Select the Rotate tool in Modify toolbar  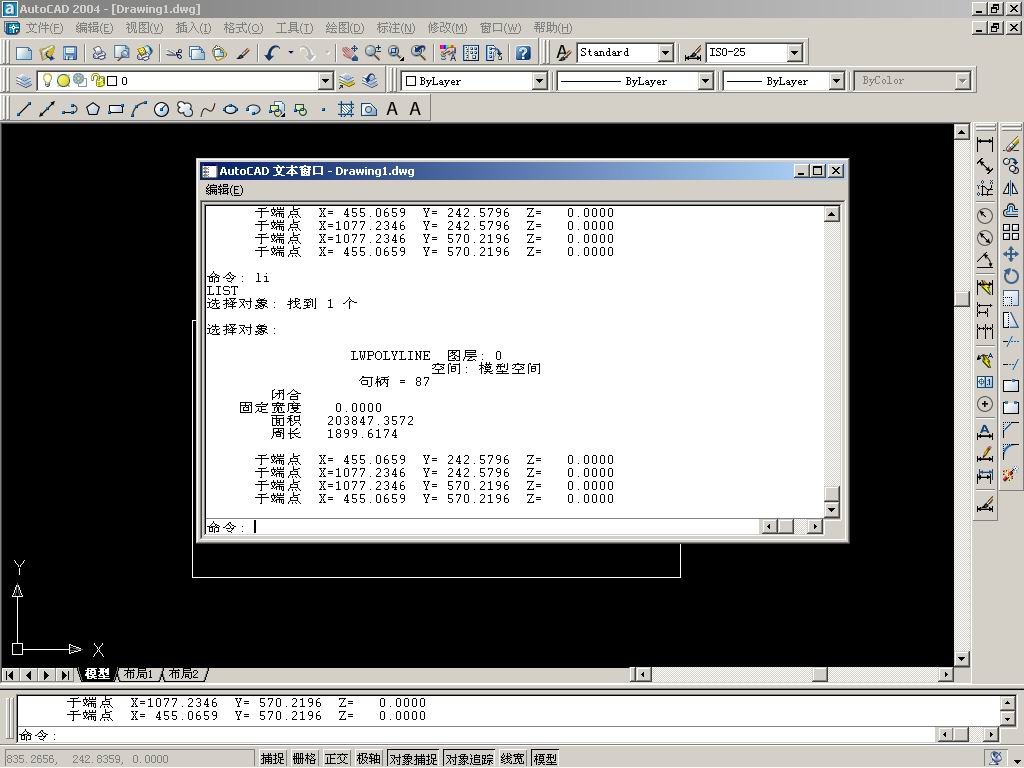1011,276
